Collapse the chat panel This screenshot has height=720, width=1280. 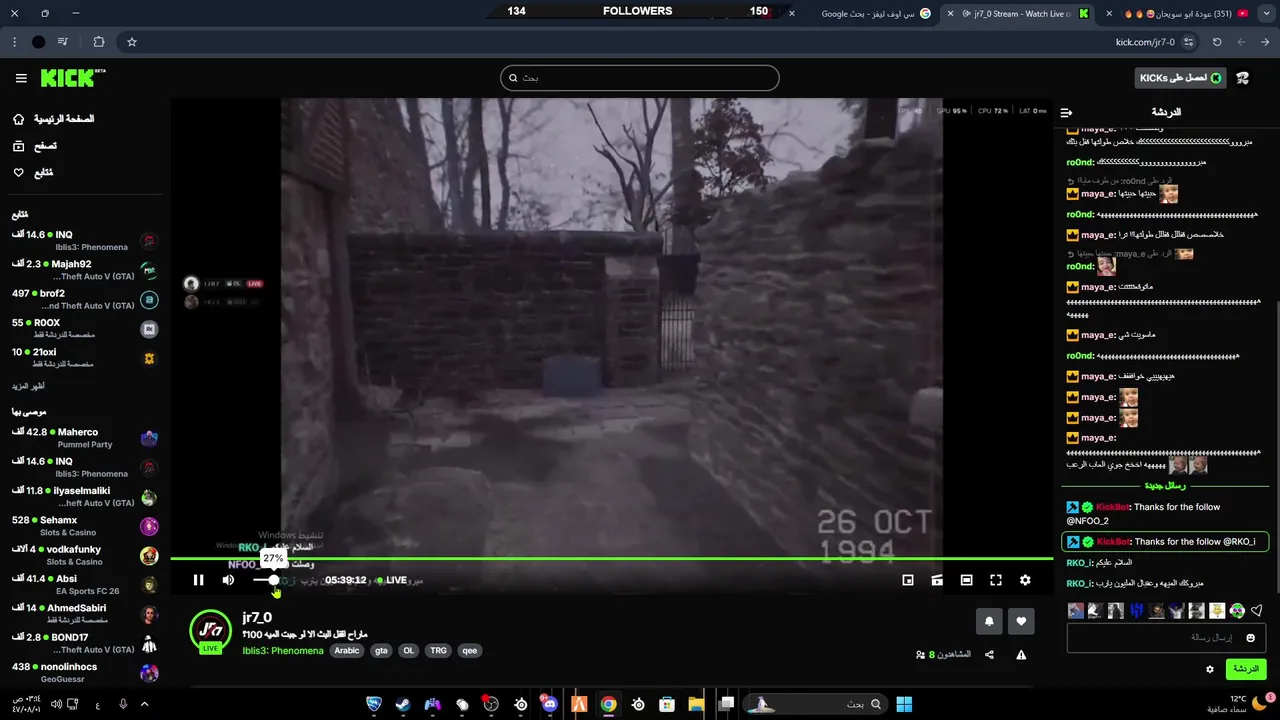[x=1066, y=112]
